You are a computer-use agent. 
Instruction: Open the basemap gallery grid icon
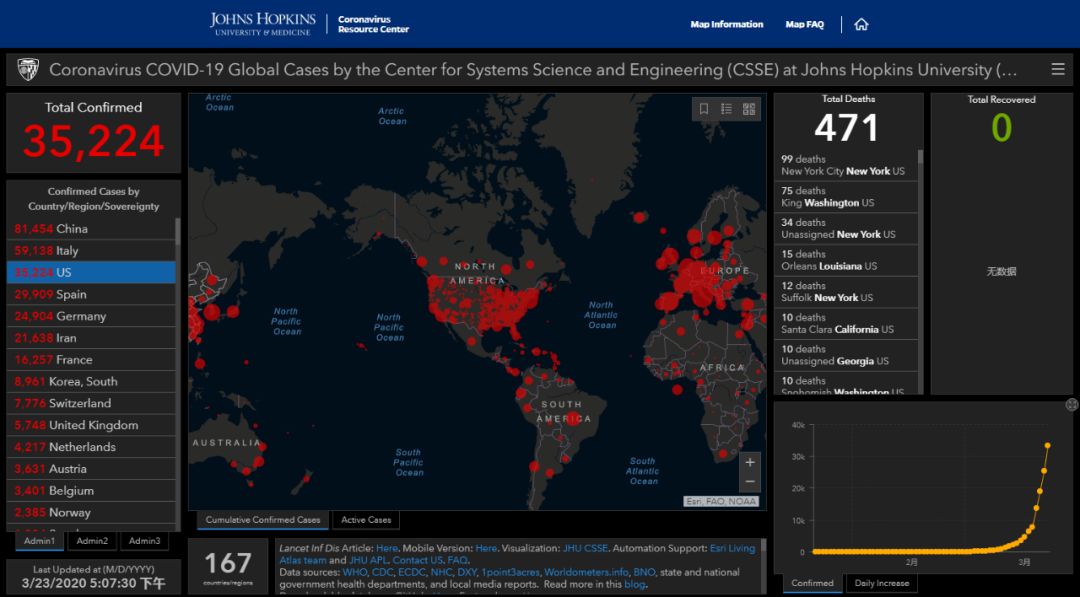[749, 109]
